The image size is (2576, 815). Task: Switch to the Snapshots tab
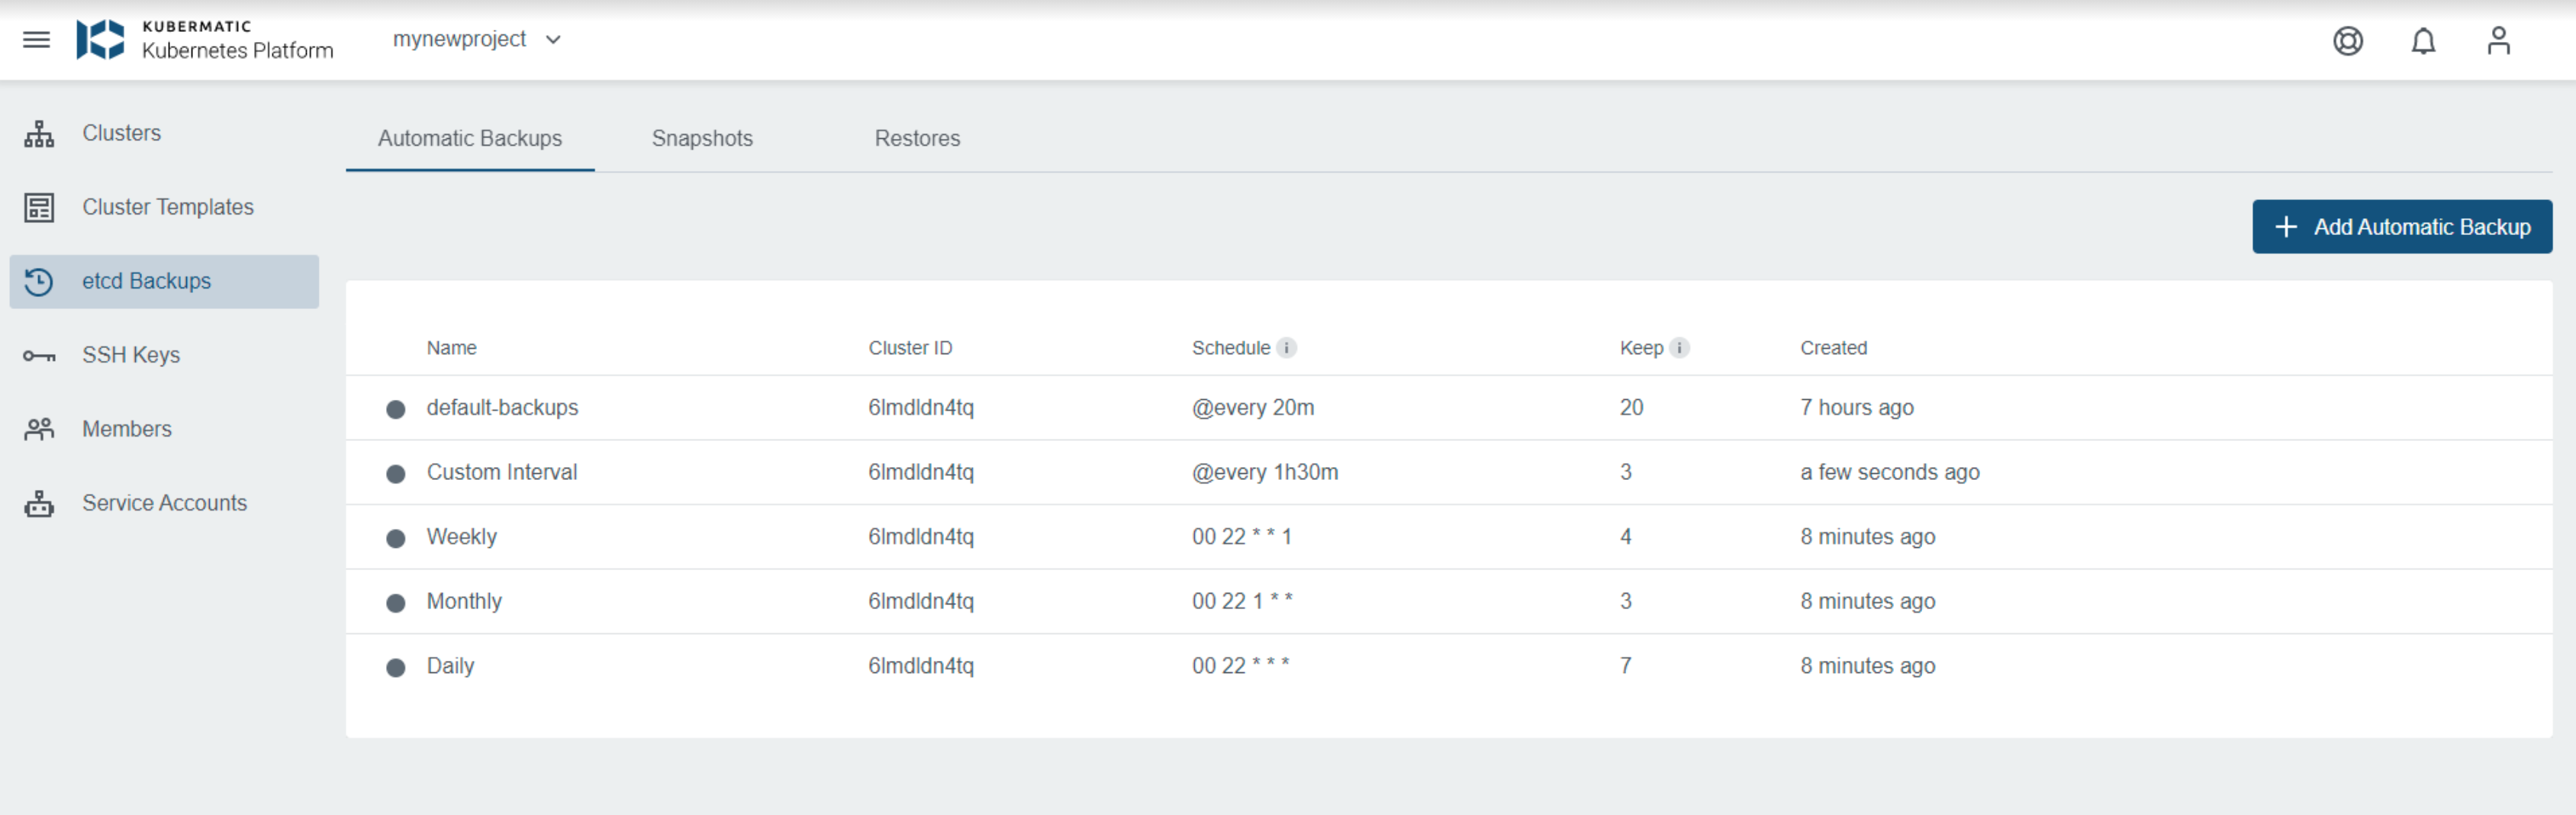[x=702, y=139]
